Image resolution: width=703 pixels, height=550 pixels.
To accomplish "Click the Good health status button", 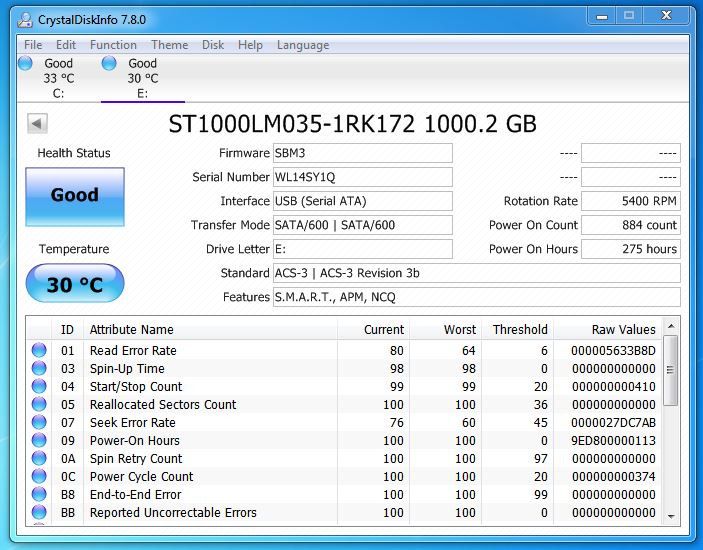I will [x=75, y=196].
